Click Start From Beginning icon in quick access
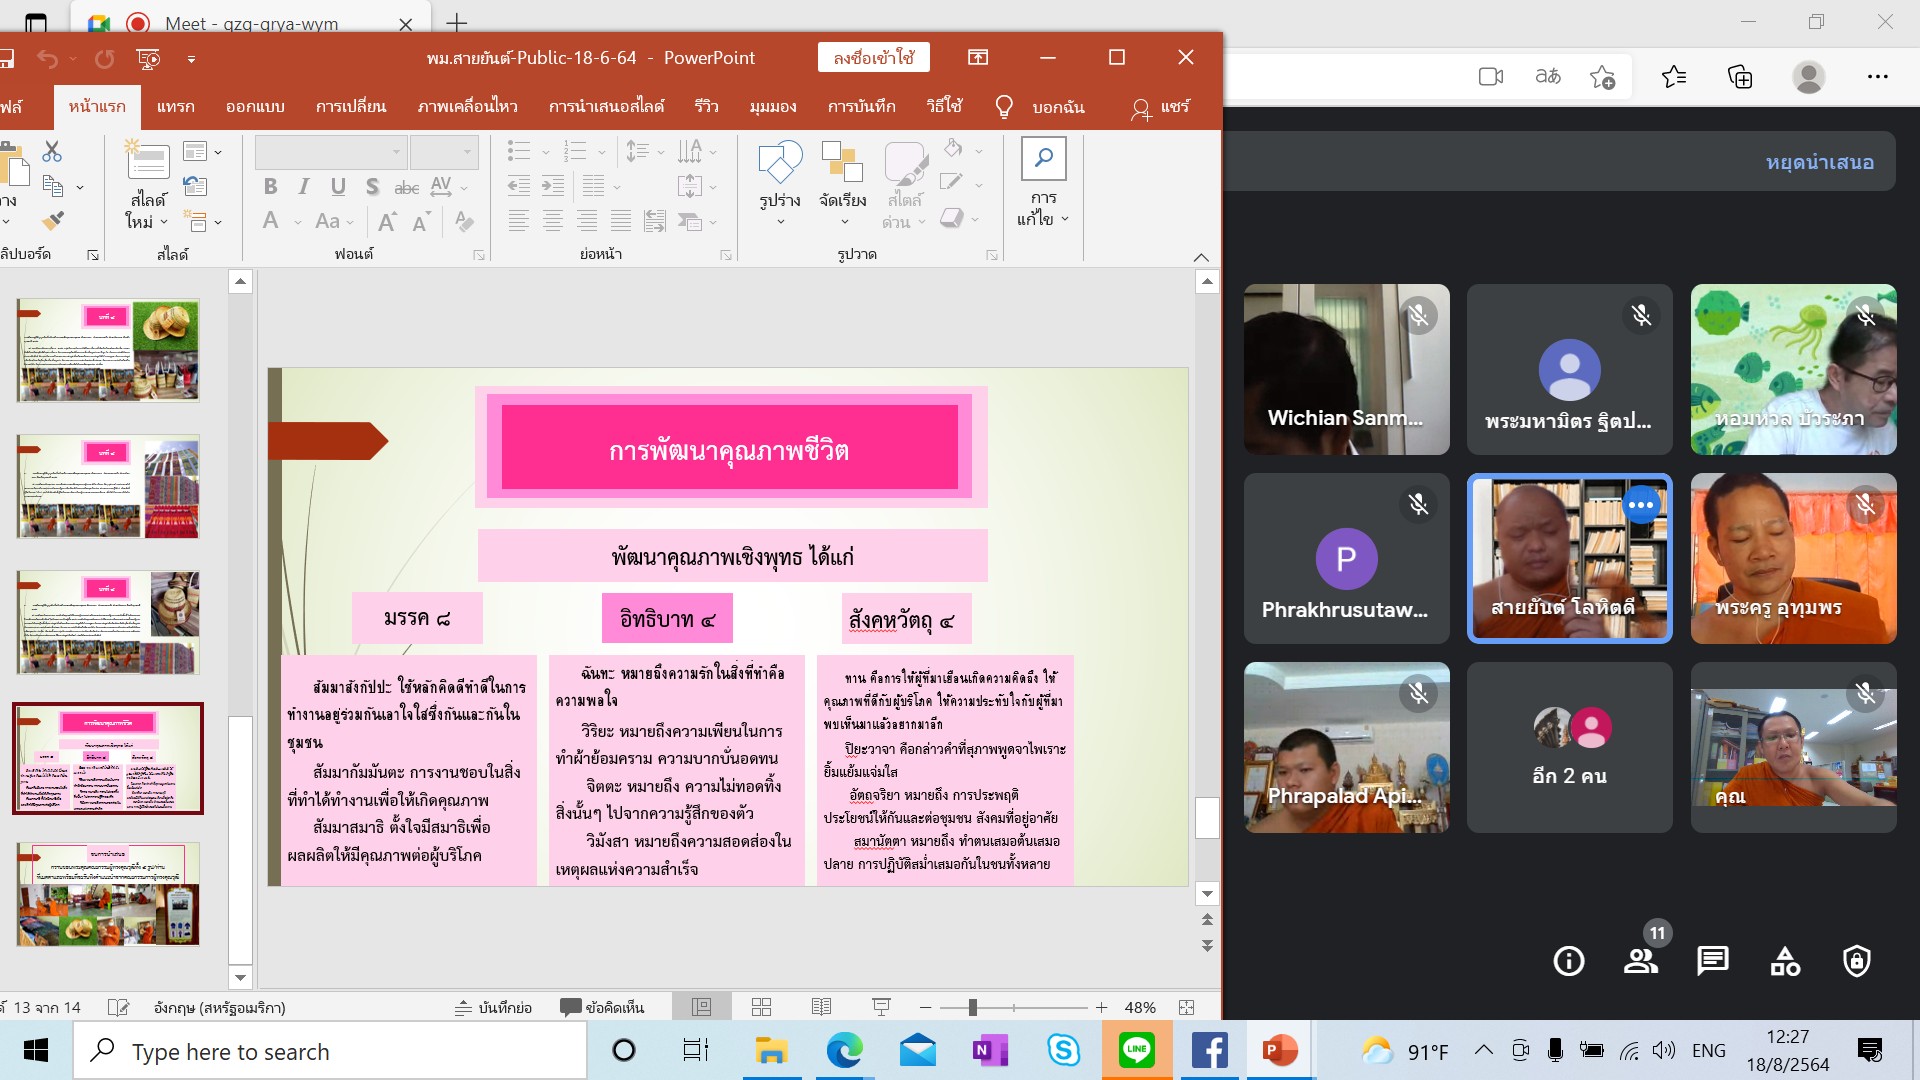Screen dimensions: 1920x1080 point(148,59)
